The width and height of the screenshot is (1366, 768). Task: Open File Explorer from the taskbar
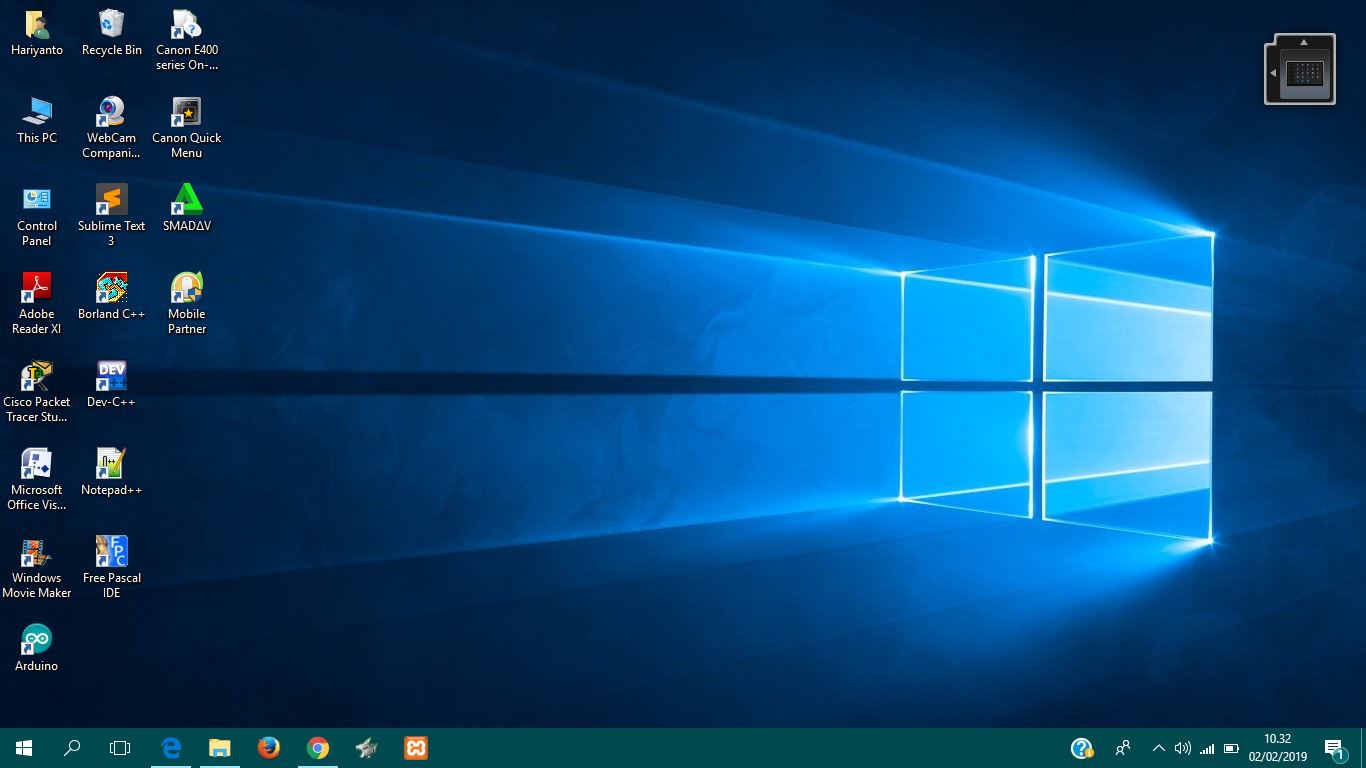click(x=220, y=748)
